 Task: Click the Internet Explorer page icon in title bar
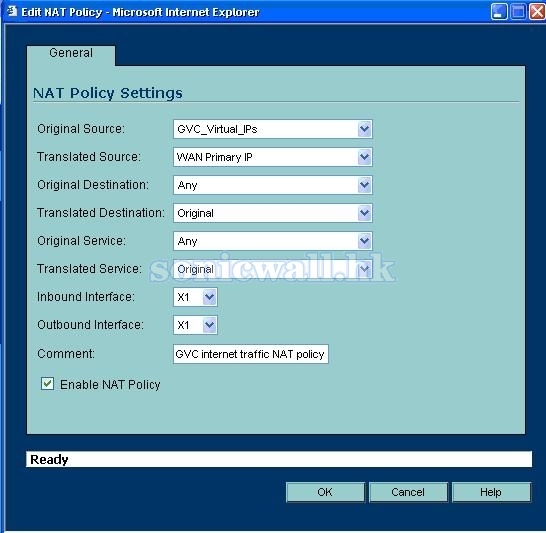click(12, 11)
